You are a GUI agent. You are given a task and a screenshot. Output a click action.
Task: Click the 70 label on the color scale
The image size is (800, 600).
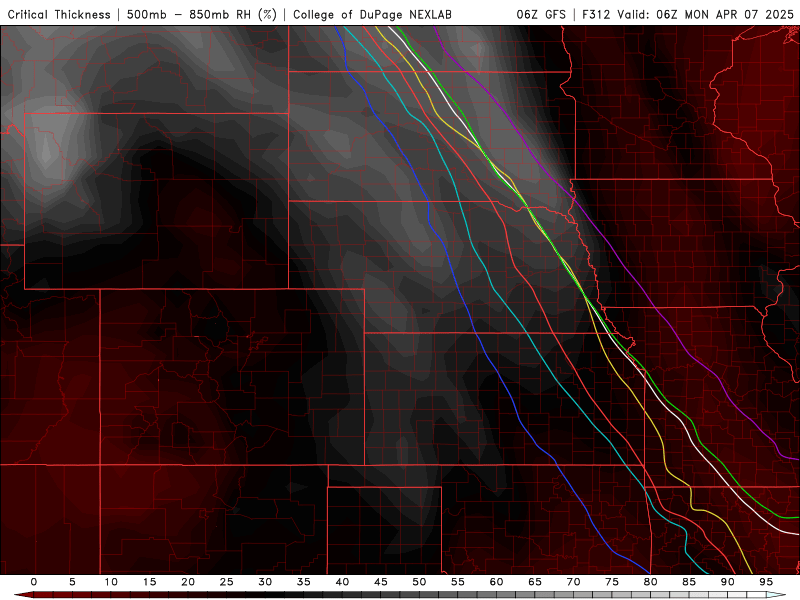573,582
